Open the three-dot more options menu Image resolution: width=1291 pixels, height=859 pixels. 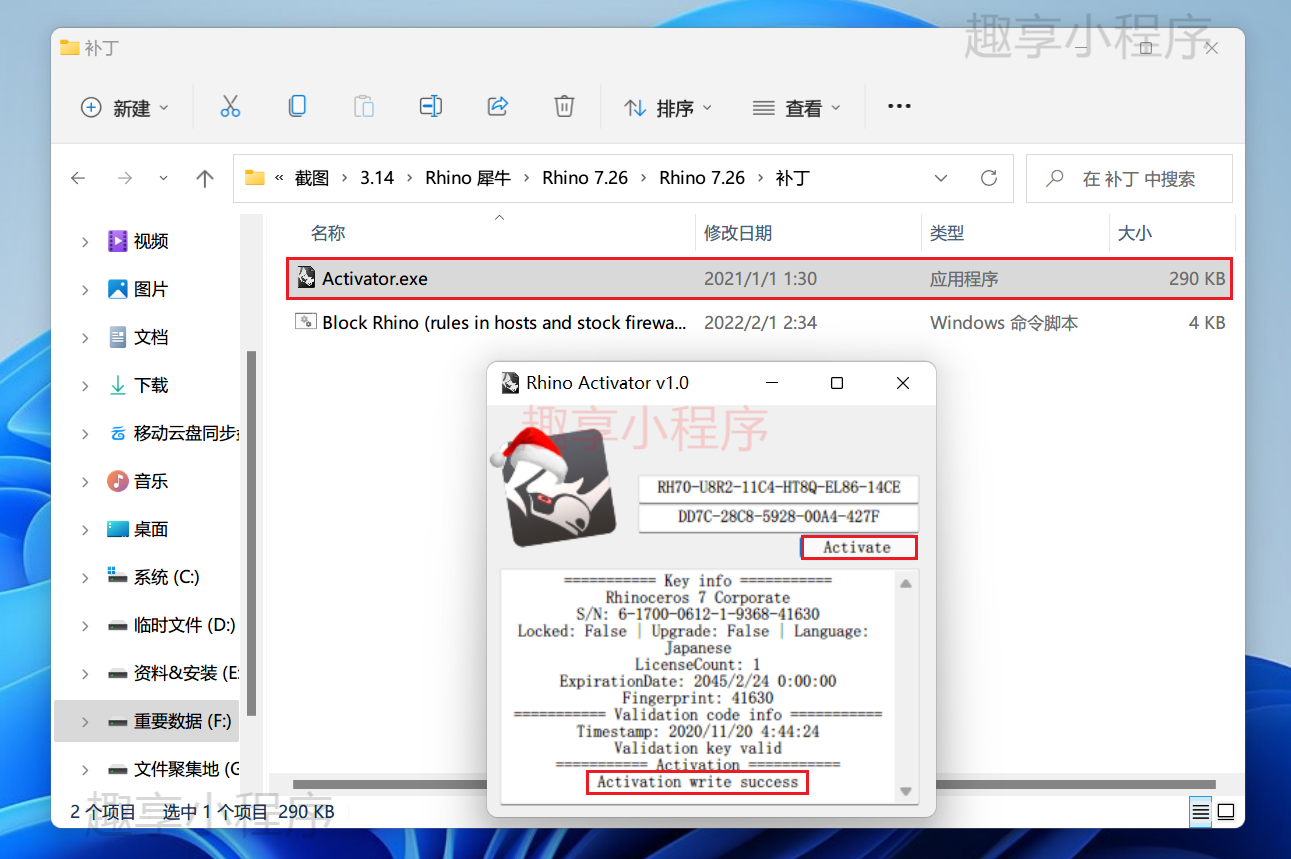899,107
